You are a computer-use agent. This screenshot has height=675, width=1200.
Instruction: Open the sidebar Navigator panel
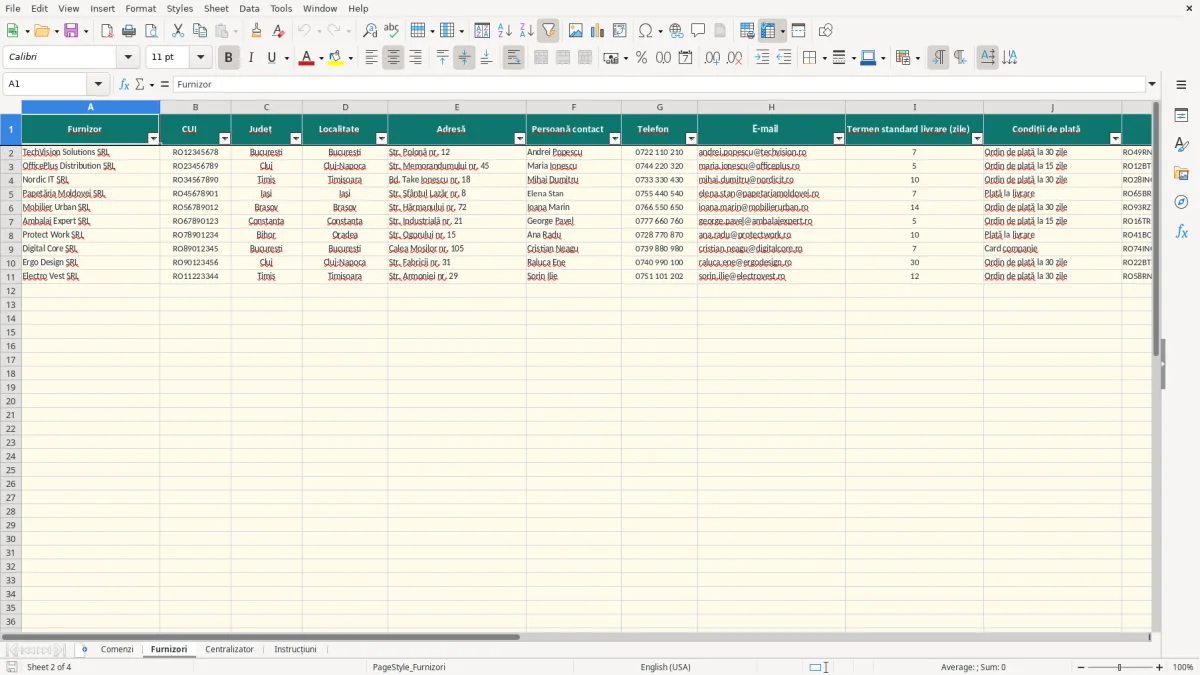click(1181, 202)
